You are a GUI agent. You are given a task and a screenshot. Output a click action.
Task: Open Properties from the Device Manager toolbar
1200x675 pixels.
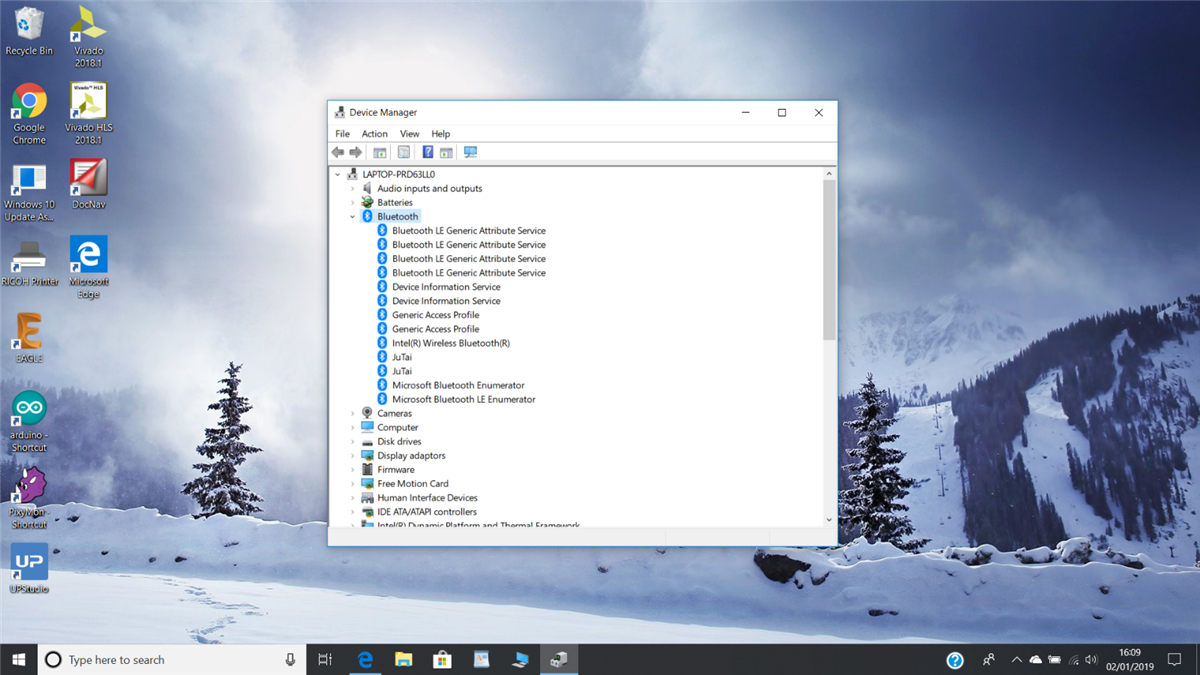403,152
